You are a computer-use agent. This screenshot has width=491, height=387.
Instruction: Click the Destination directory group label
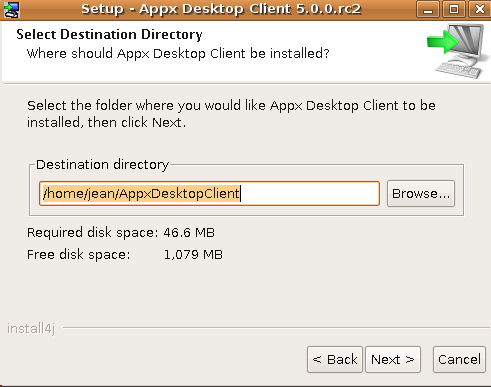tap(103, 165)
